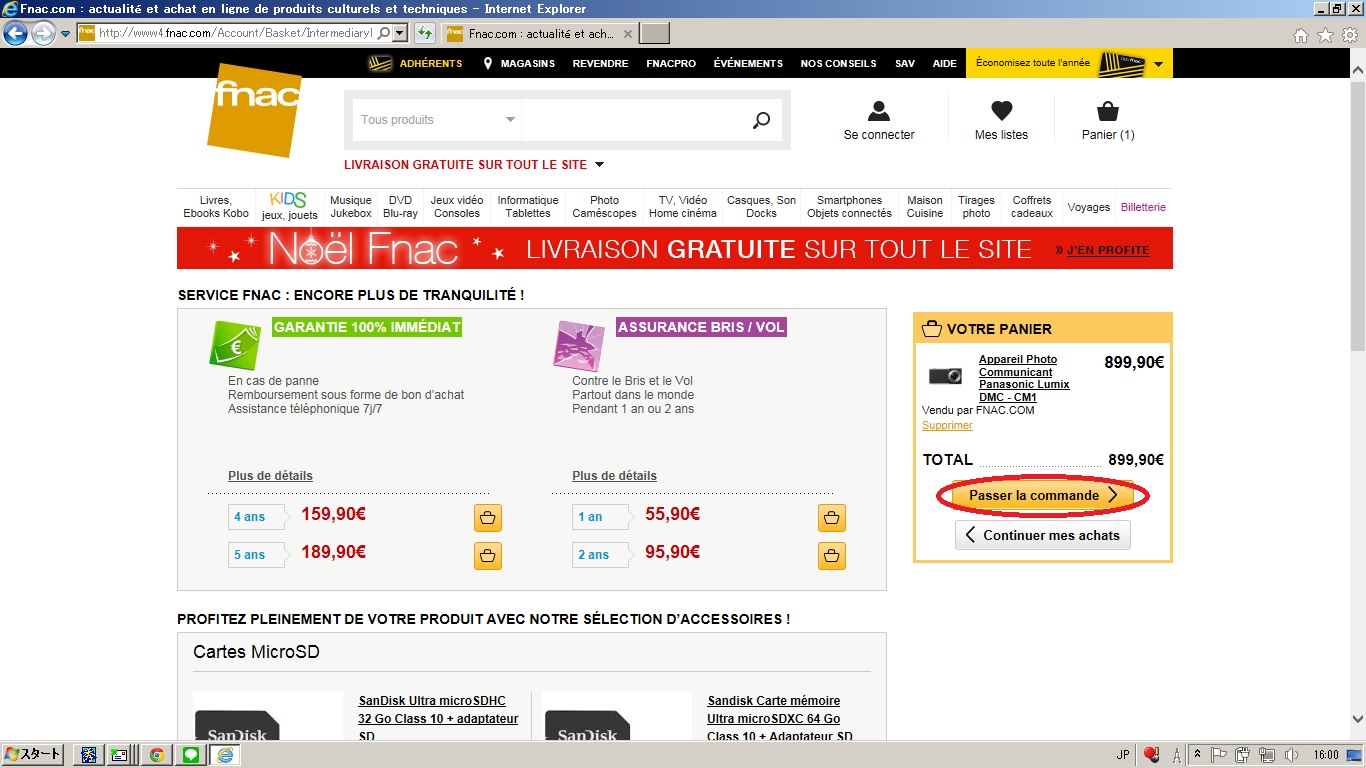
Task: Add the 4 ans warranty to basket
Action: pos(488,518)
